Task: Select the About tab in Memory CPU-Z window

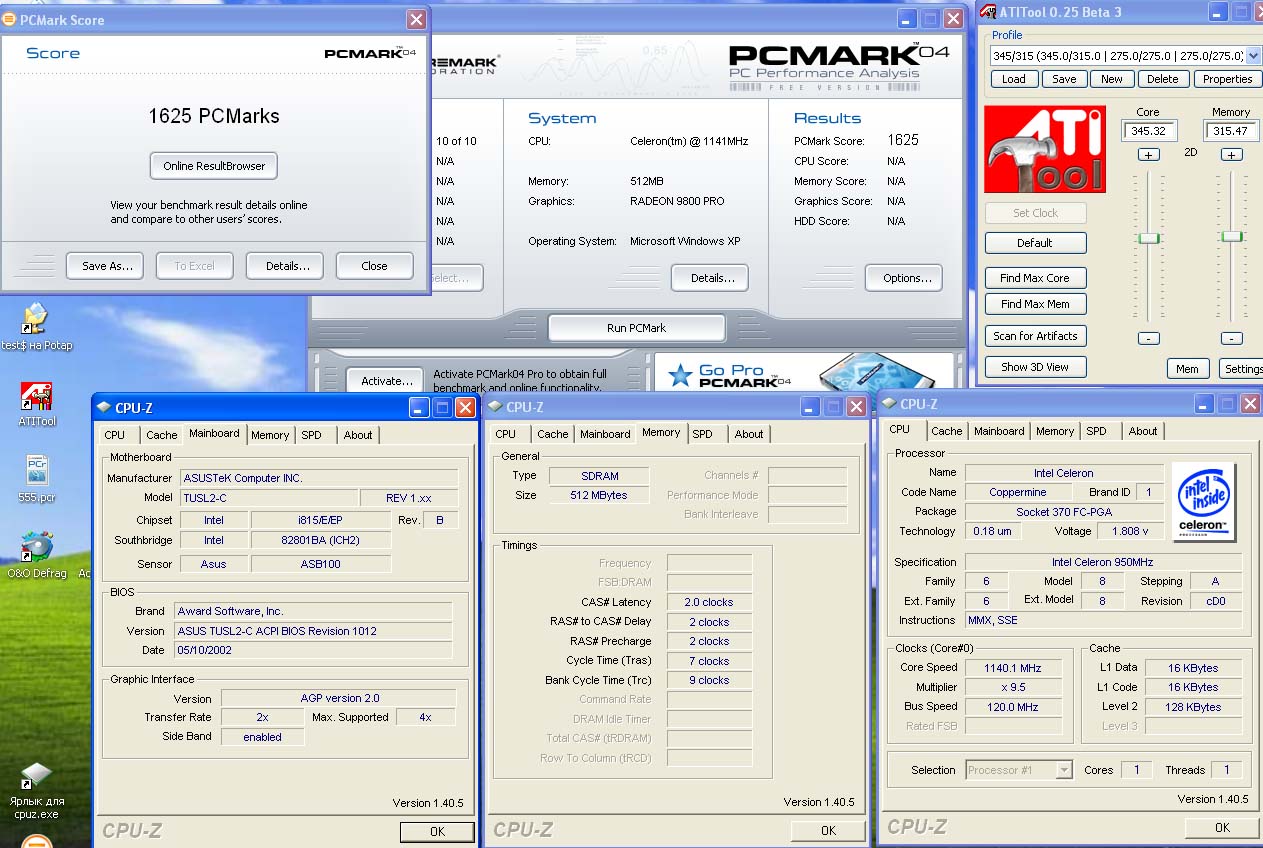Action: pos(749,434)
